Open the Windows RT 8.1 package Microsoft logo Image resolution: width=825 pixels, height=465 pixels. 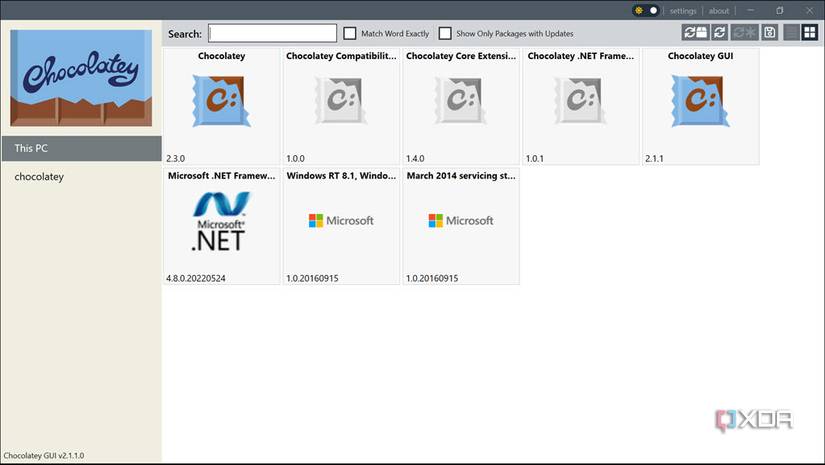[x=341, y=220]
